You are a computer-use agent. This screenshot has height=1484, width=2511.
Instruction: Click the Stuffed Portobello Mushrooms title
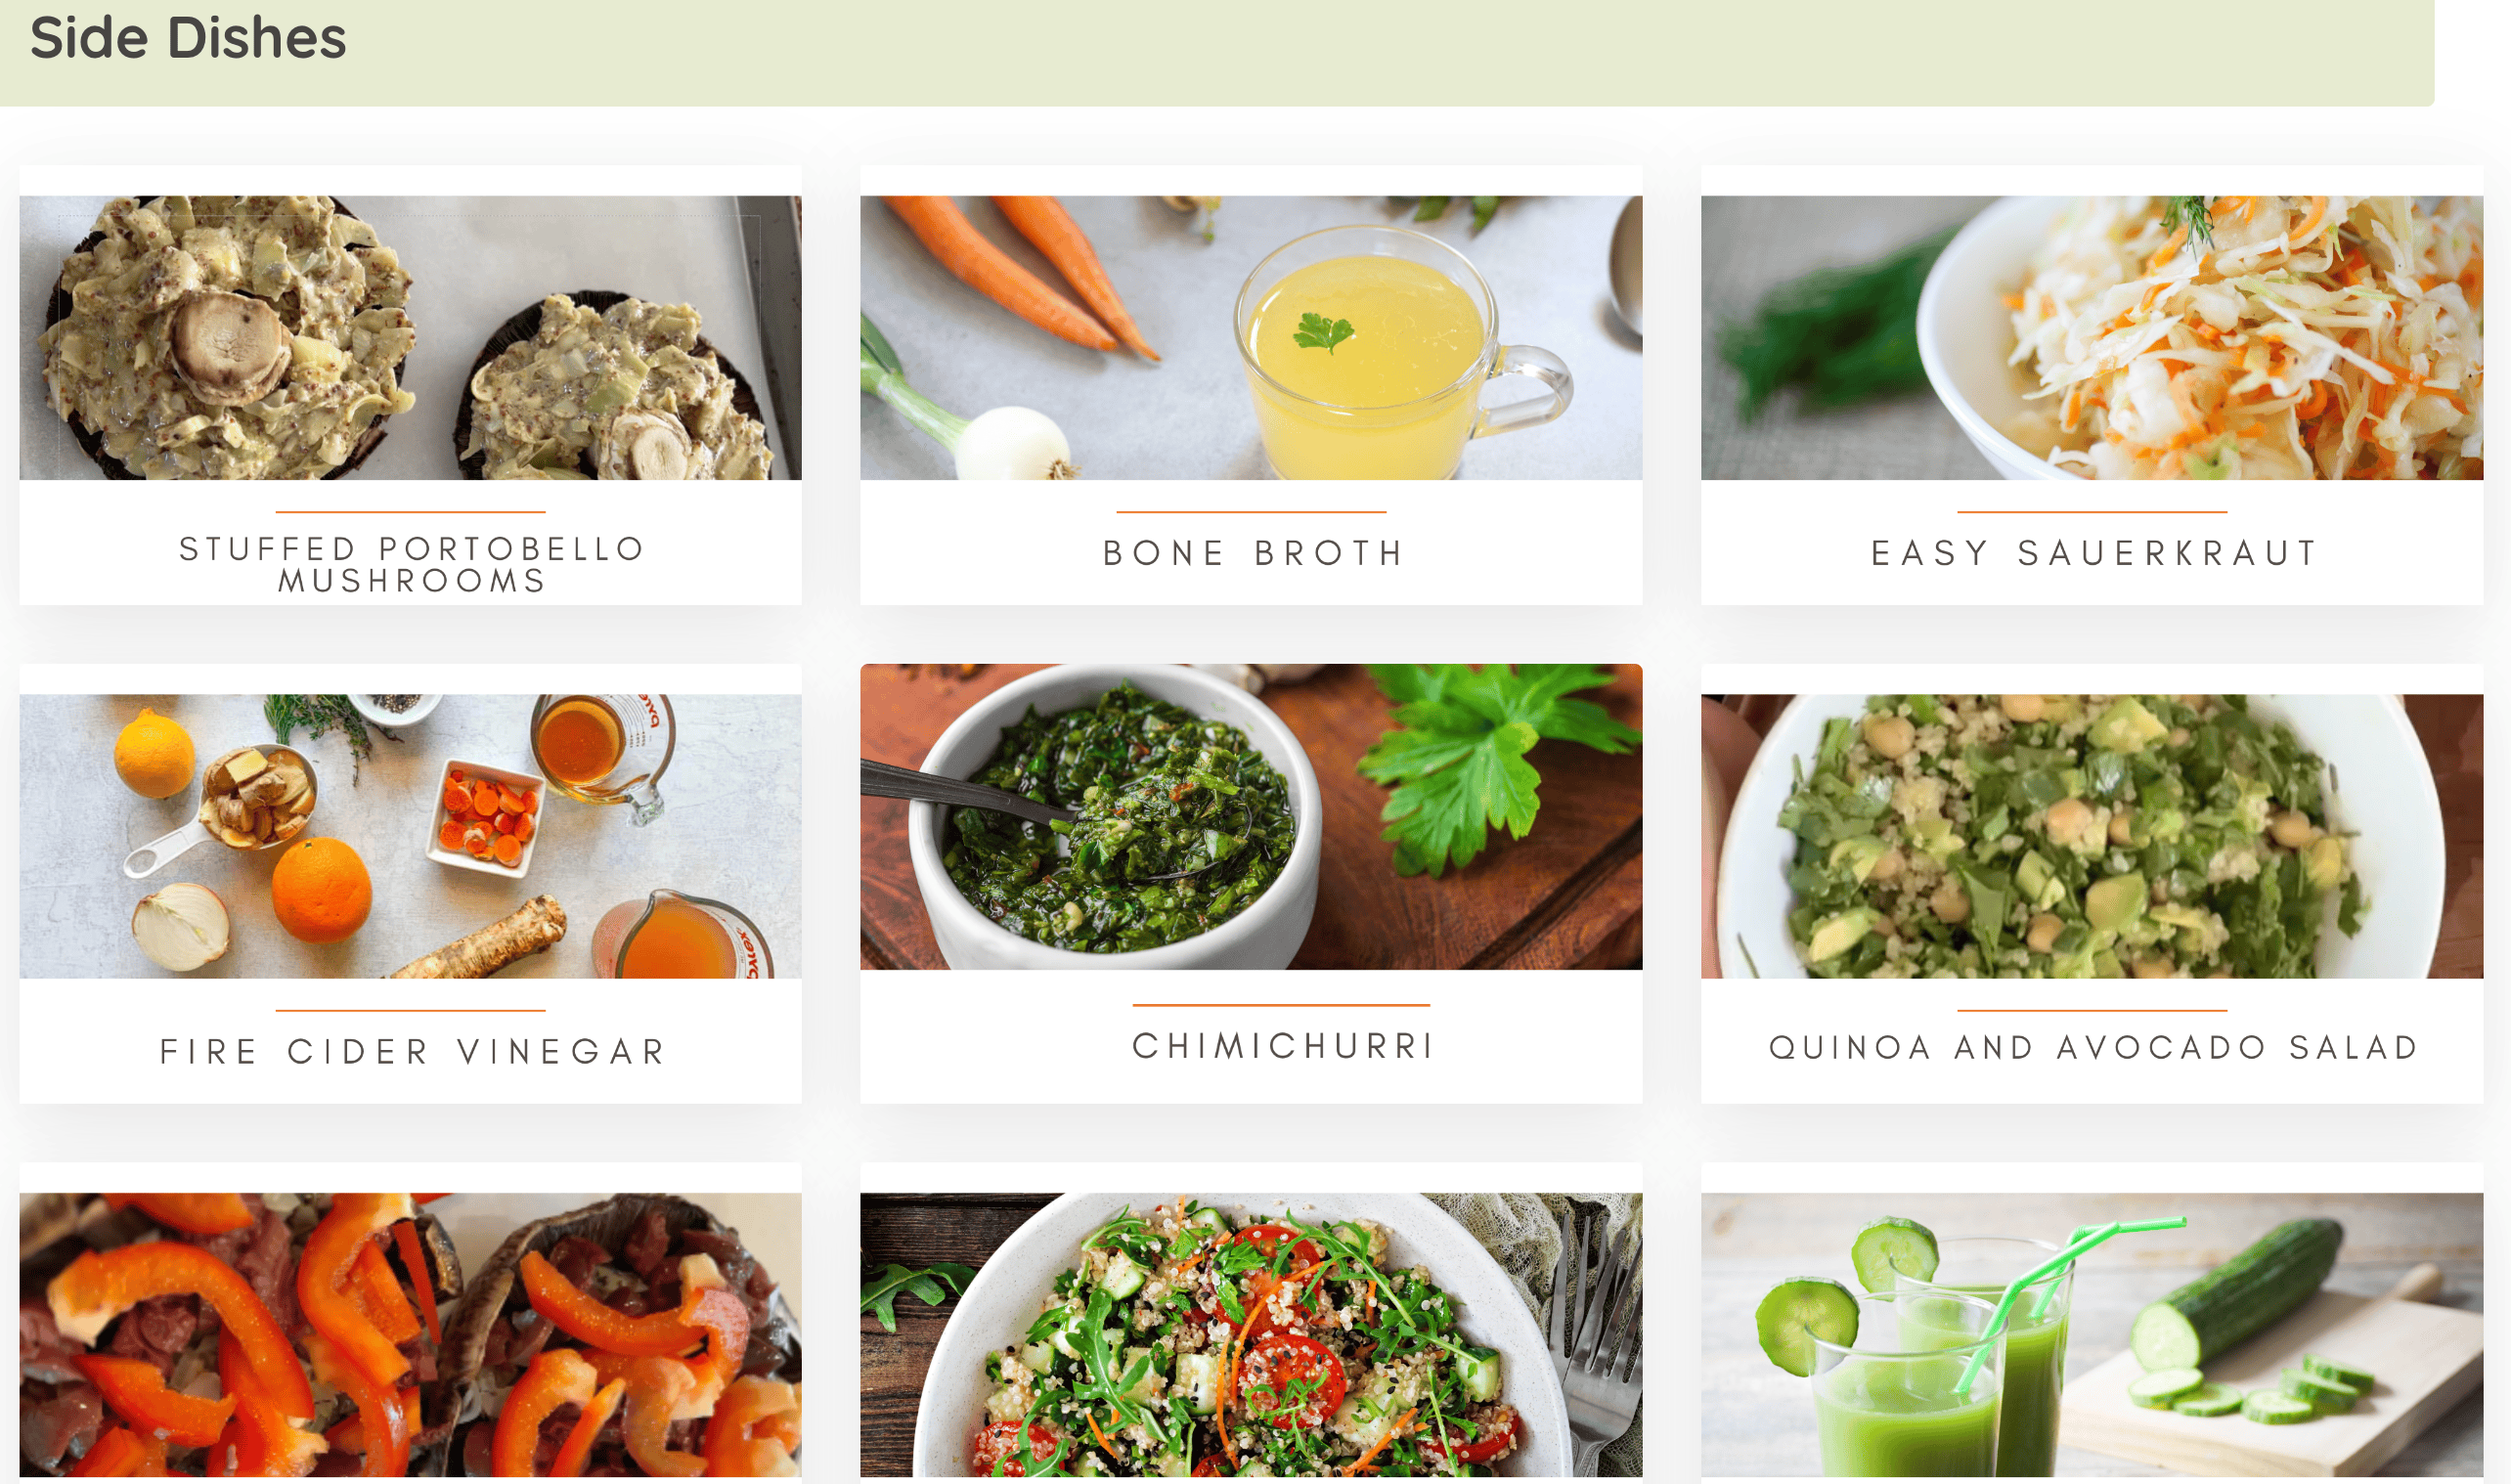pyautogui.click(x=411, y=564)
